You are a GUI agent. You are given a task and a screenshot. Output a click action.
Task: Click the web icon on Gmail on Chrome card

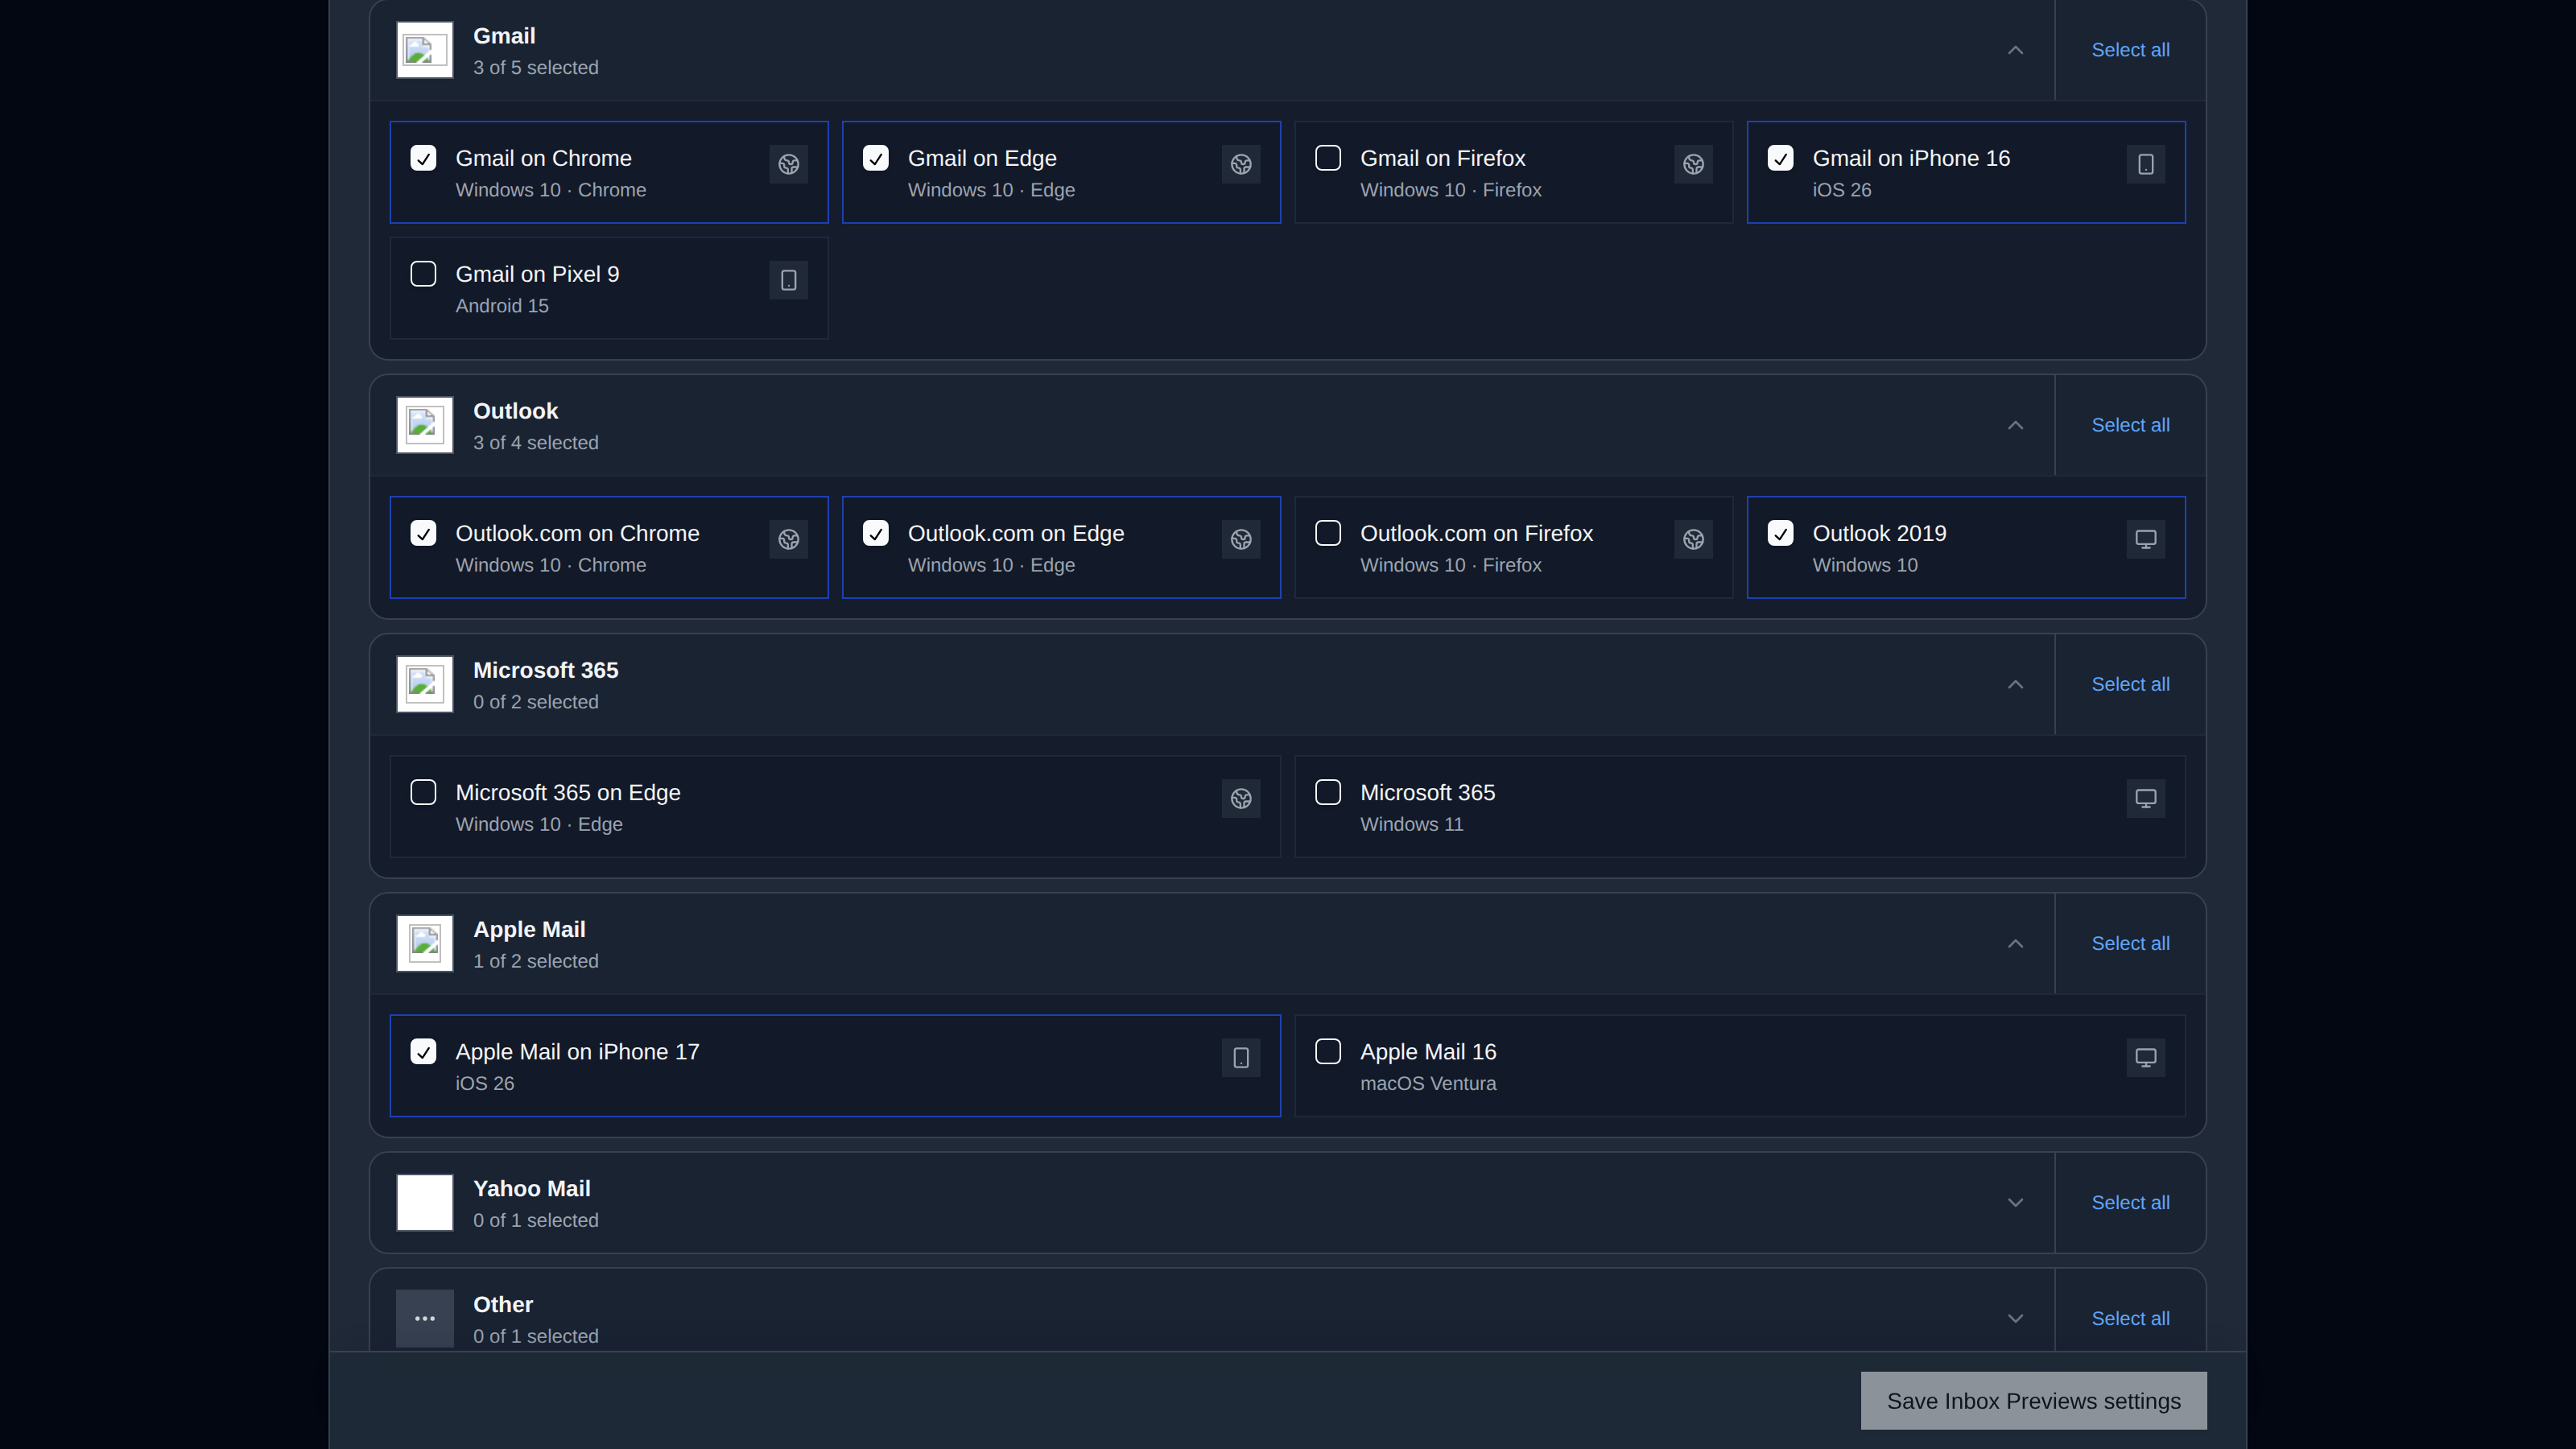788,164
